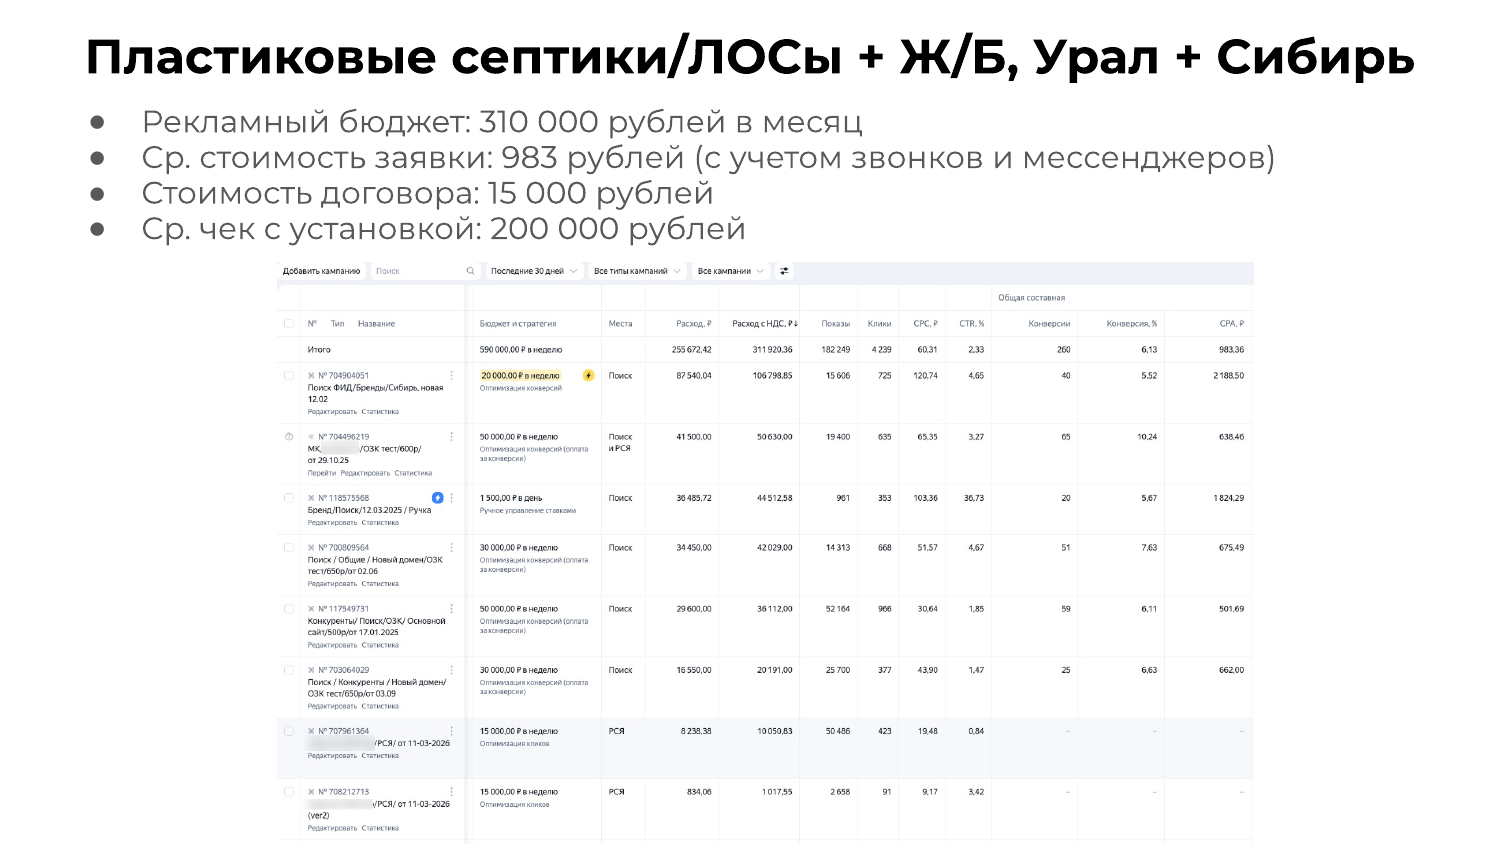Expand the 'Все кампании' dropdown
The width and height of the screenshot is (1500, 844).
tap(730, 271)
